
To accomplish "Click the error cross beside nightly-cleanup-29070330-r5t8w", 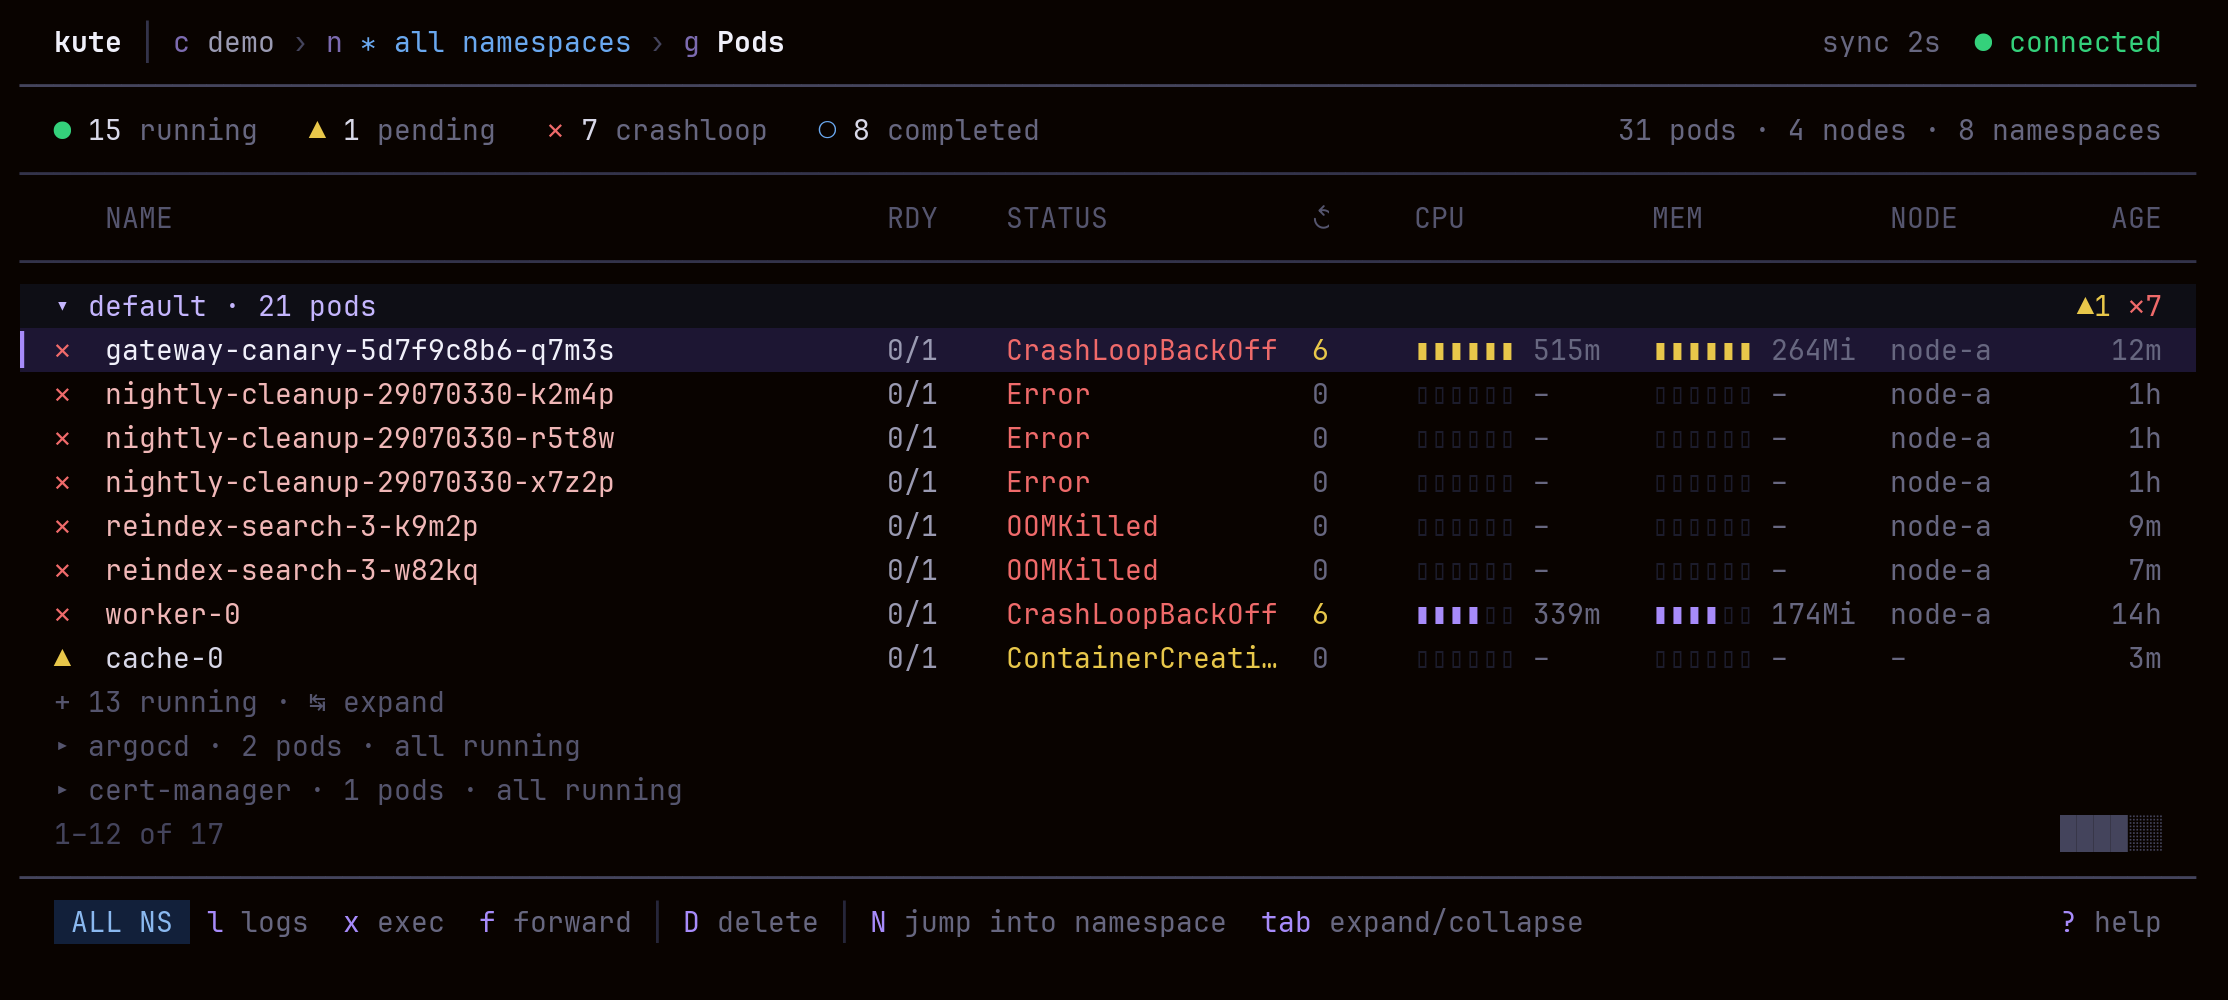I will (62, 439).
